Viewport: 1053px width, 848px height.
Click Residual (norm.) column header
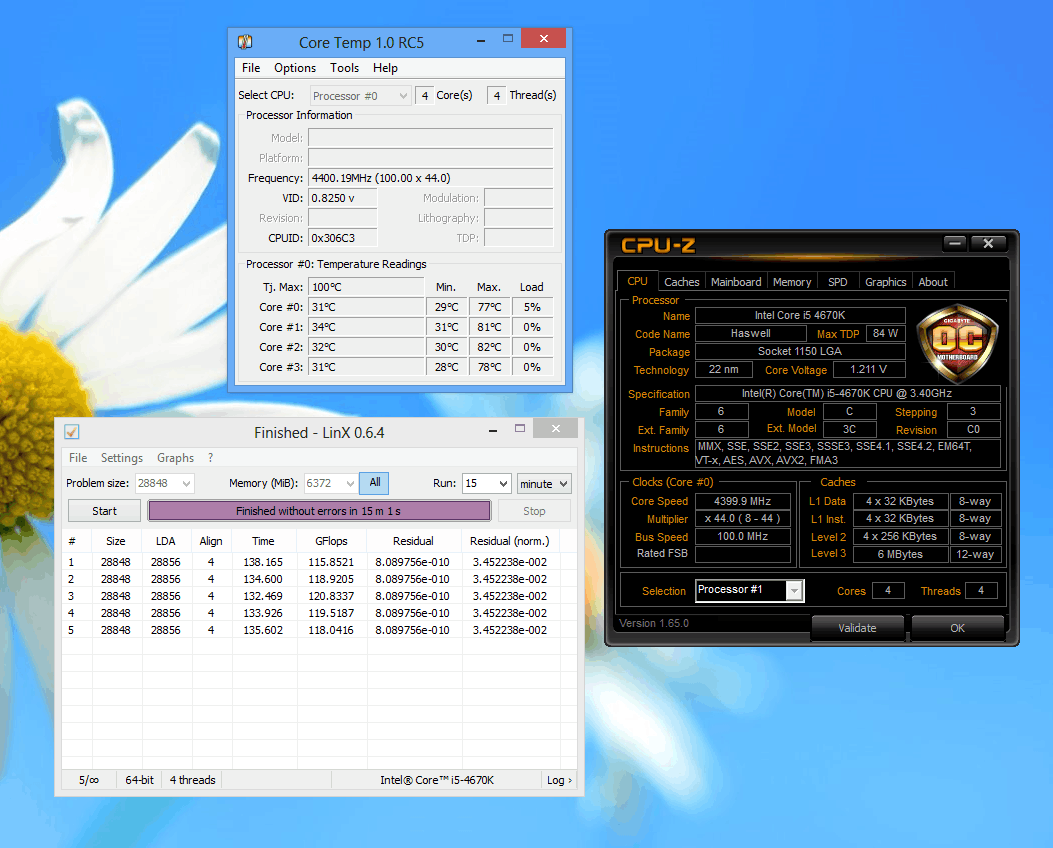pyautogui.click(x=510, y=541)
